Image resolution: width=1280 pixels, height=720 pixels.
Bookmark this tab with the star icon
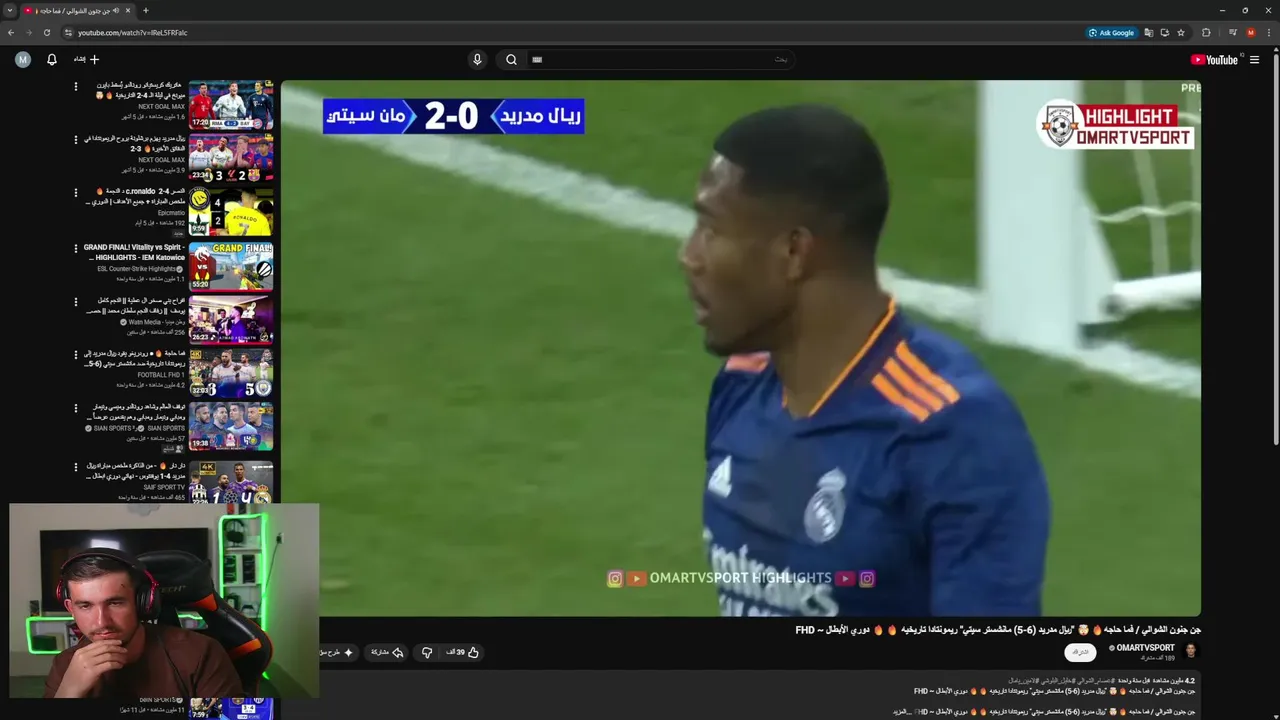click(1181, 32)
